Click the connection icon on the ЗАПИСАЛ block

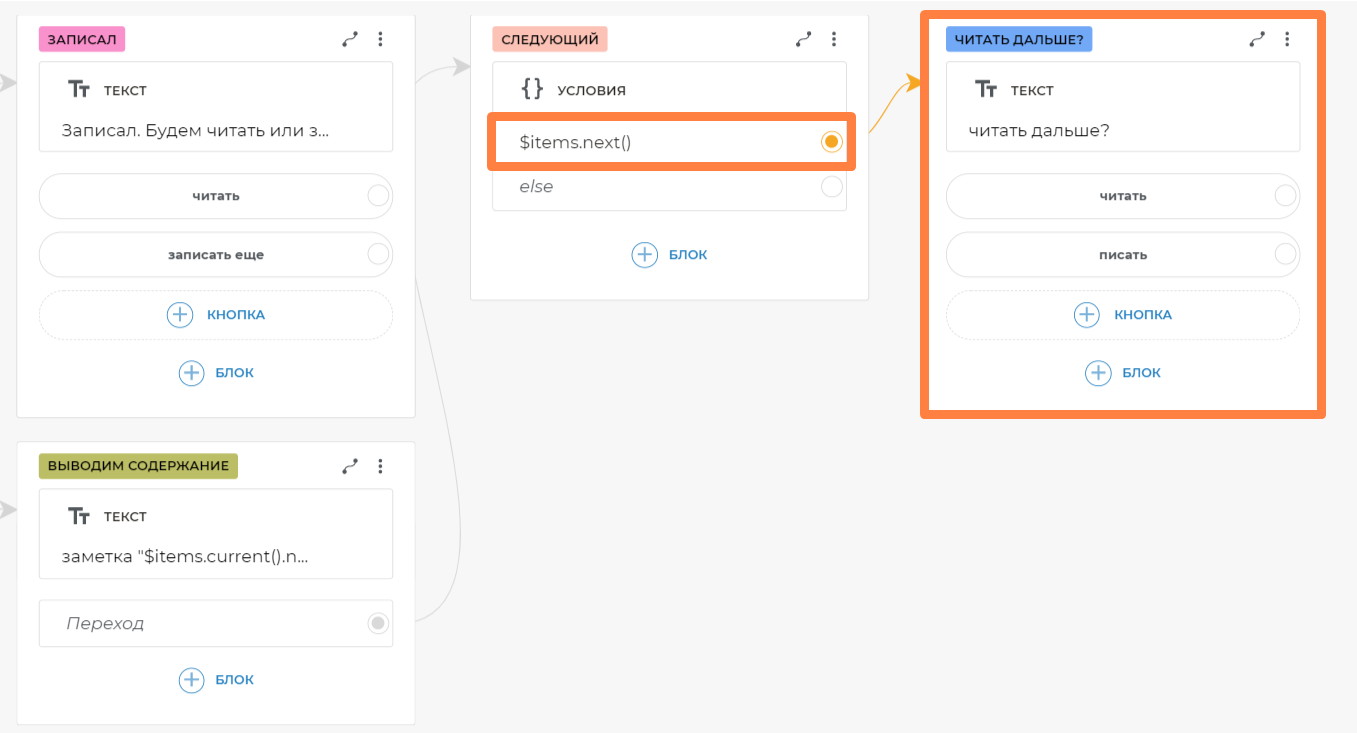[350, 40]
